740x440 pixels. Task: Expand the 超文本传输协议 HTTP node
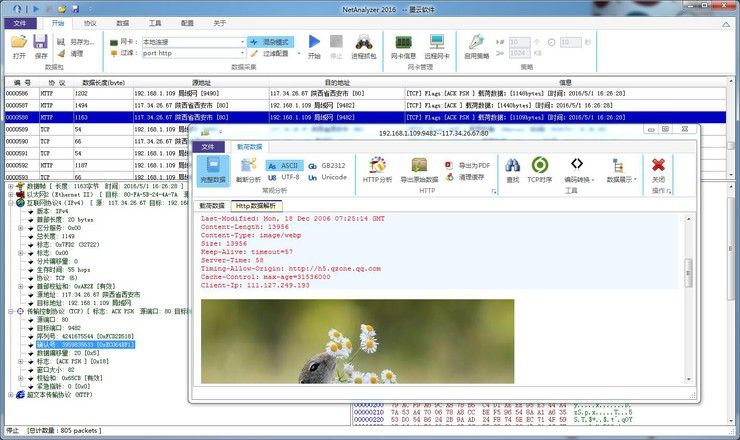click(x=11, y=395)
